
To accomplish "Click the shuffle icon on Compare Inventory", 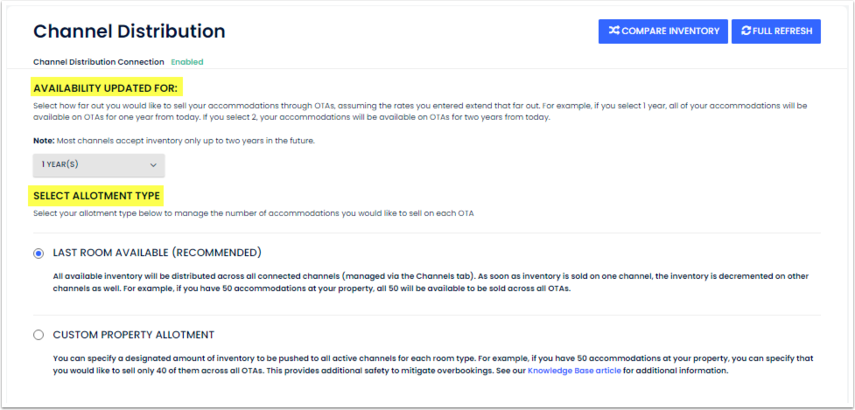I will click(613, 31).
